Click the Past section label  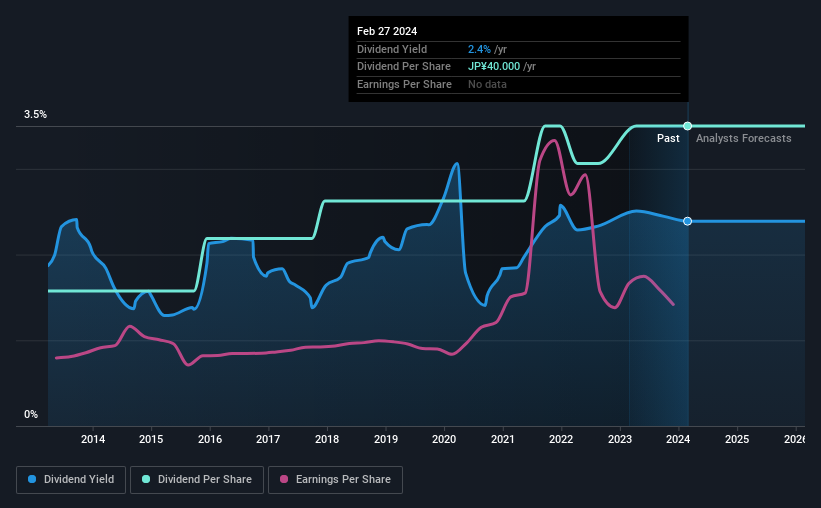click(x=668, y=138)
